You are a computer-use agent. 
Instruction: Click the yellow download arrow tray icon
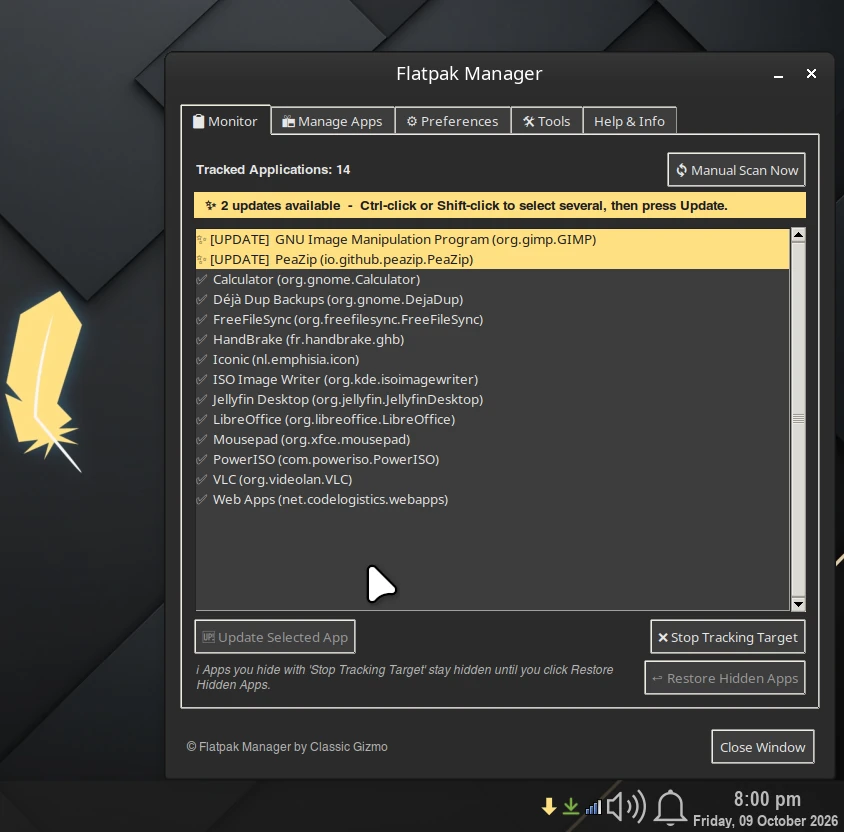tap(549, 806)
